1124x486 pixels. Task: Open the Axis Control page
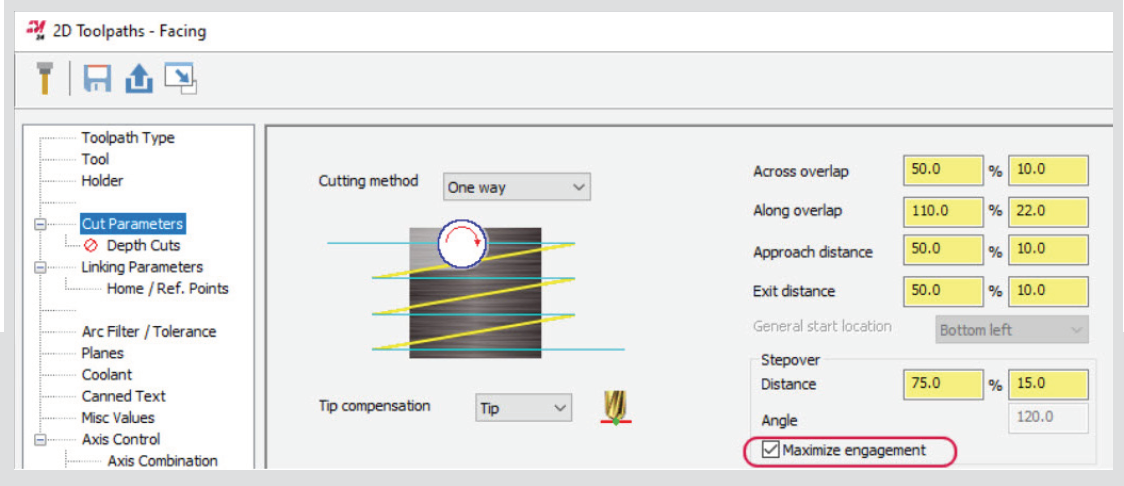pos(120,439)
